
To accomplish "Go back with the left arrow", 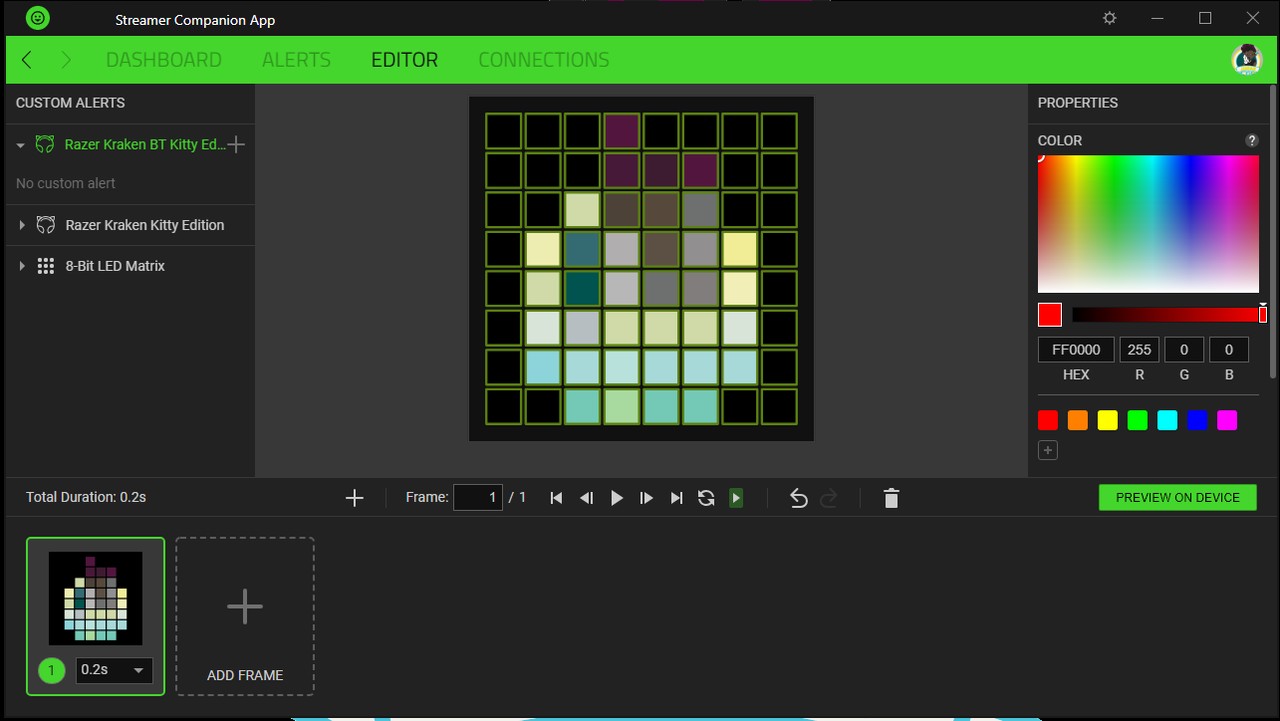I will [x=27, y=60].
